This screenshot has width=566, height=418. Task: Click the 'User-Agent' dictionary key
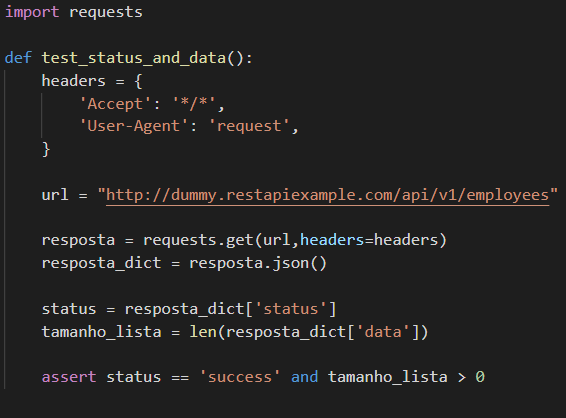pyautogui.click(x=134, y=126)
